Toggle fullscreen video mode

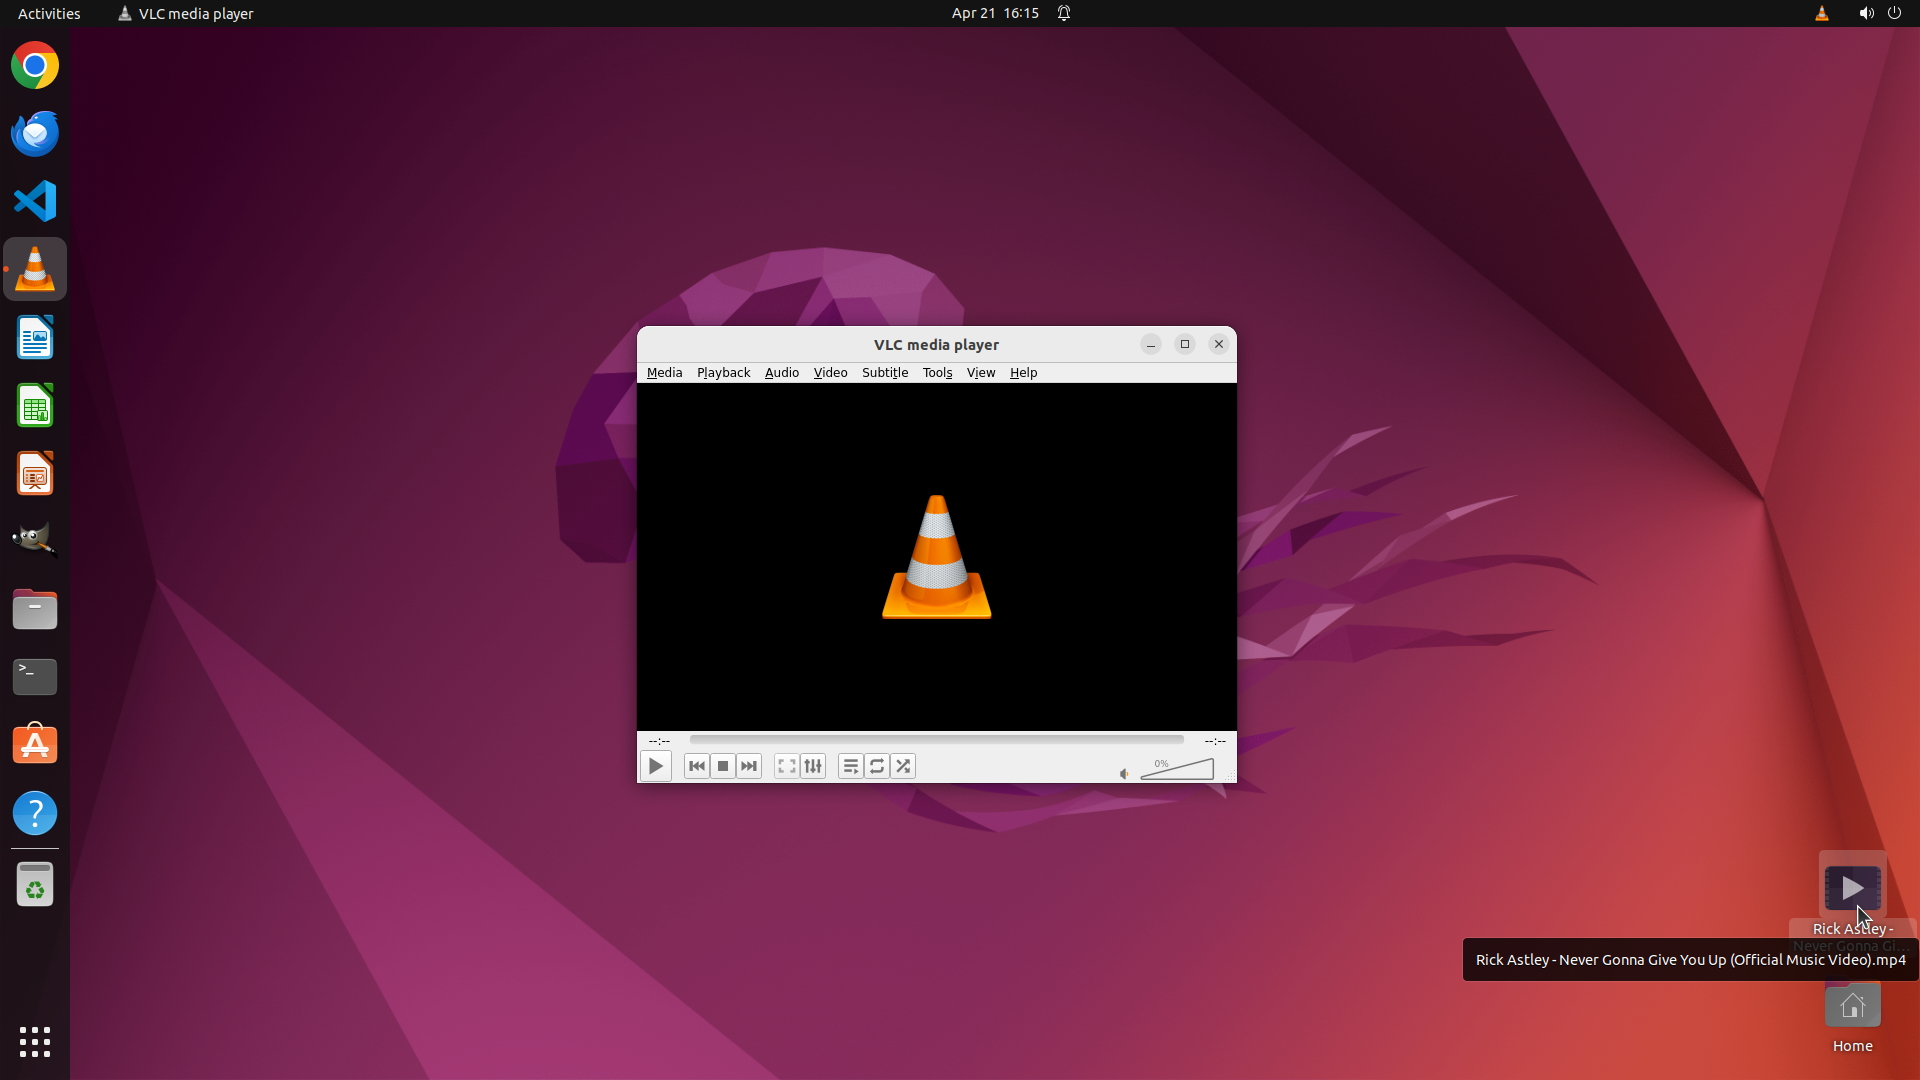click(787, 766)
